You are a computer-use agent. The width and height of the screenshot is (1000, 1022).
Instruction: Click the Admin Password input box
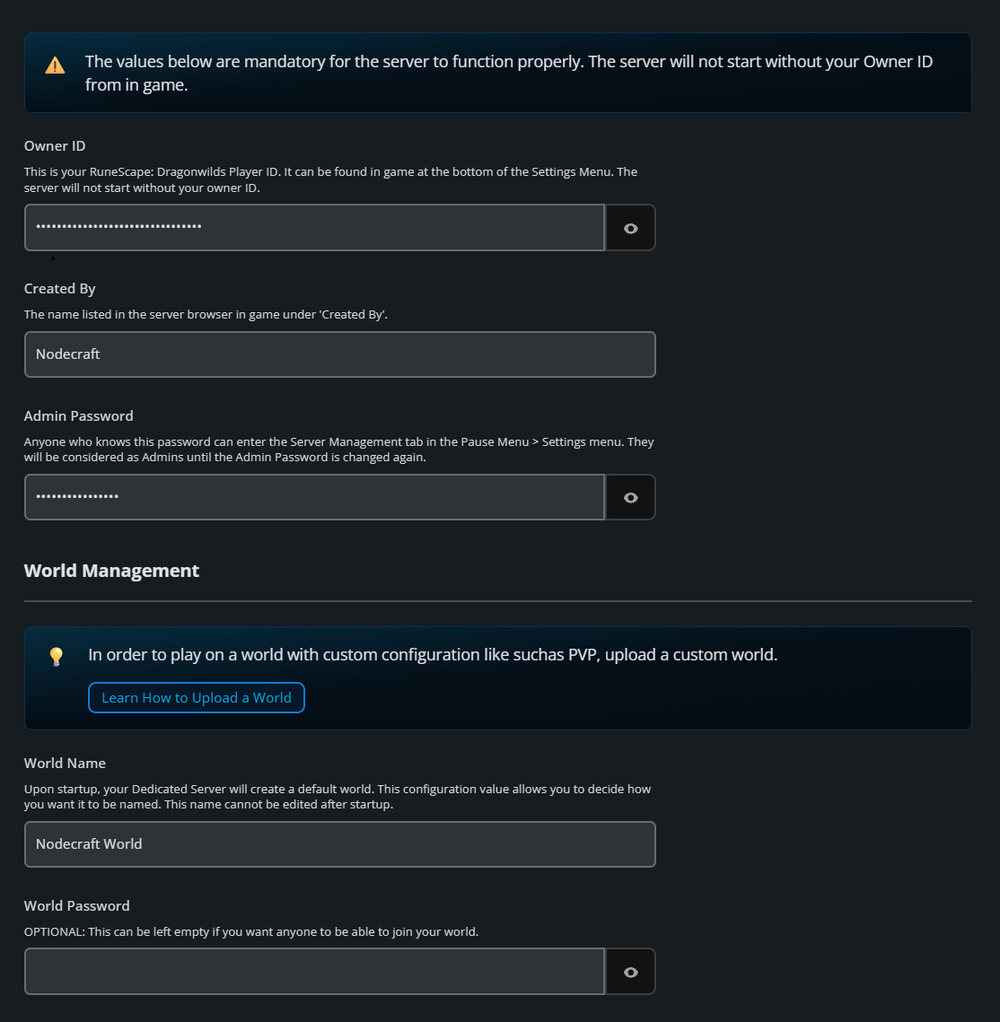pyautogui.click(x=314, y=496)
